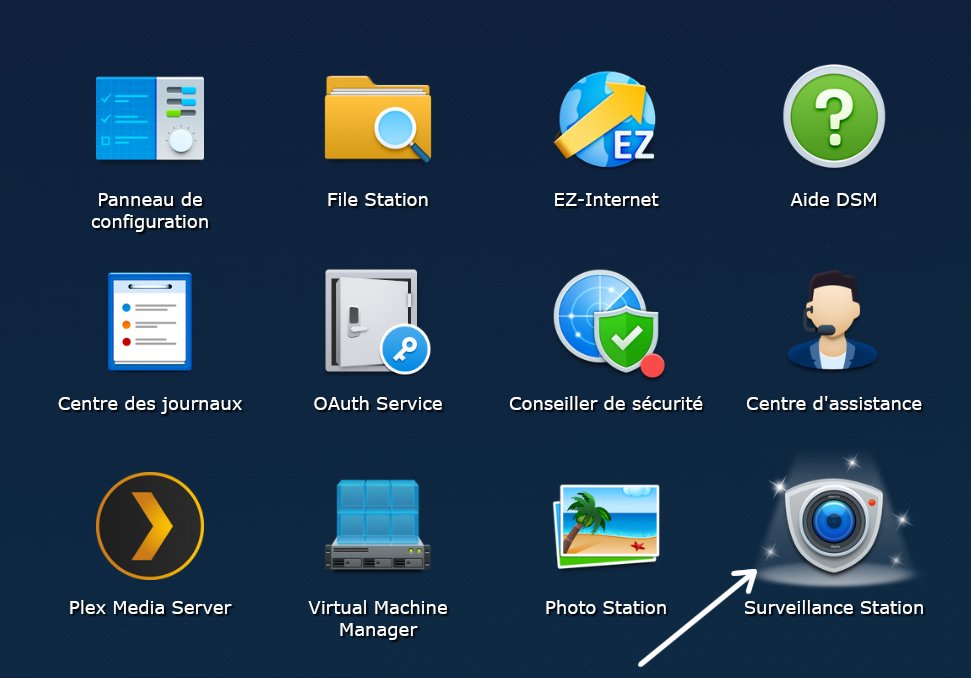This screenshot has height=678, width=971.
Task: Click the "Surveillance Station" label
Action: coord(834,608)
